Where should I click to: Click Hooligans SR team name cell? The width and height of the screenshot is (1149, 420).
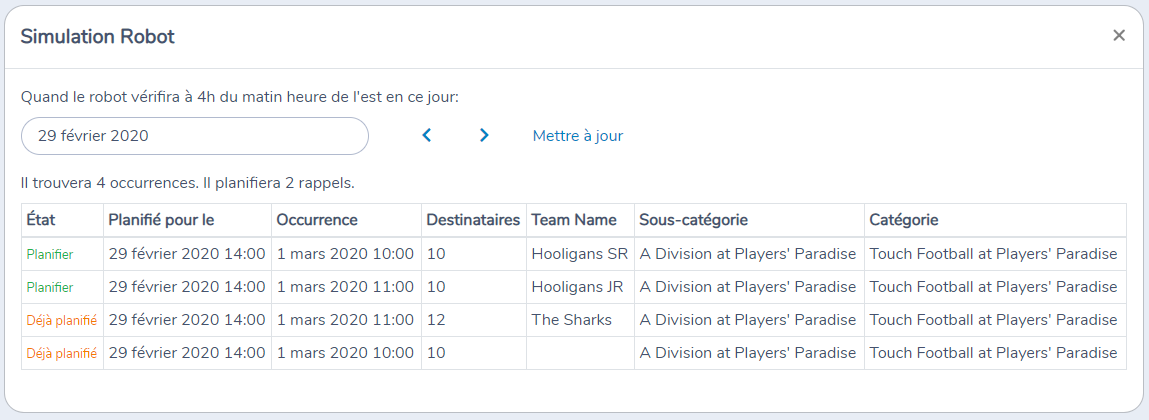[580, 254]
